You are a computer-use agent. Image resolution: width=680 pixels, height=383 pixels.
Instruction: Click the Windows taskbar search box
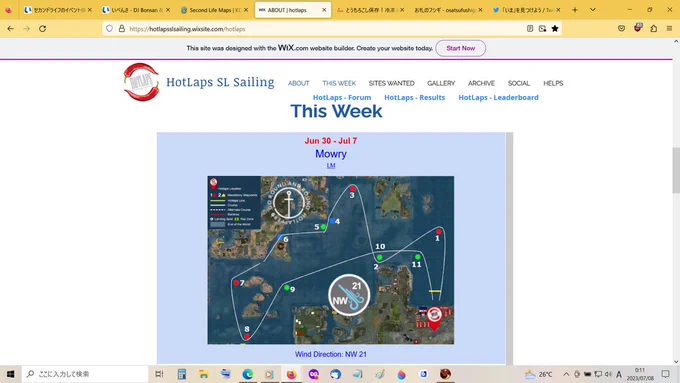[x=85, y=374]
